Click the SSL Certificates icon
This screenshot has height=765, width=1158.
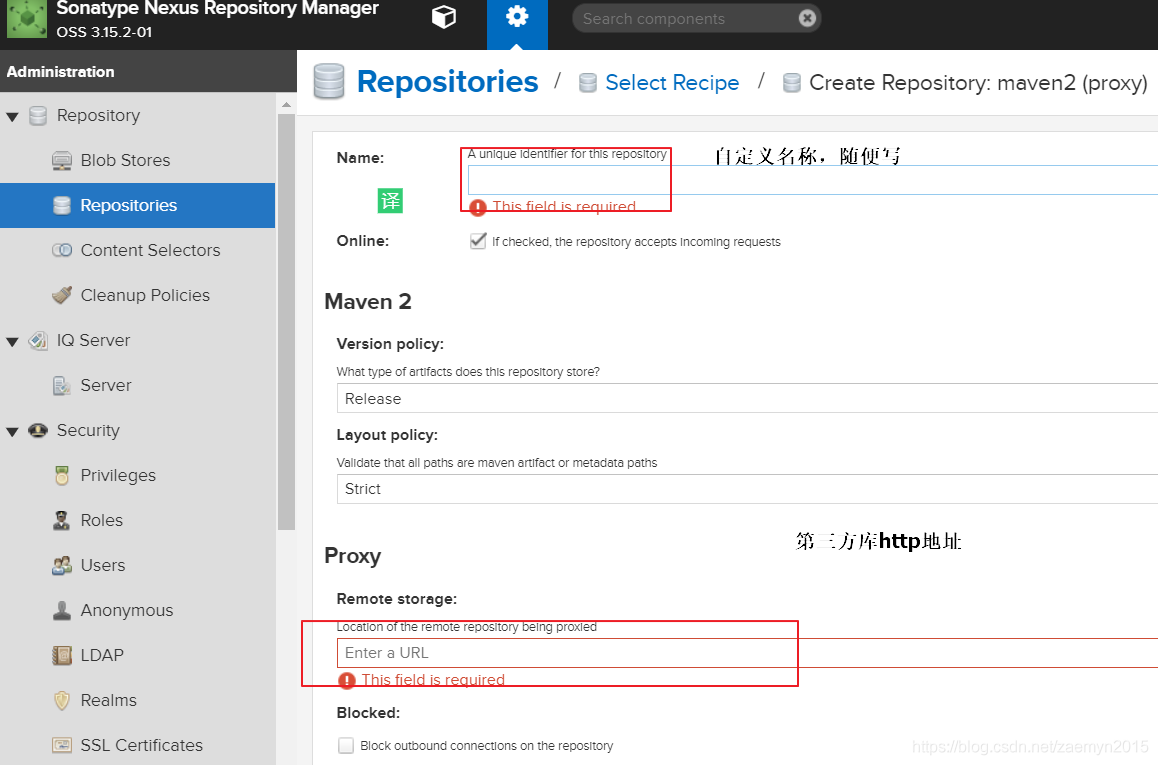click(x=62, y=745)
